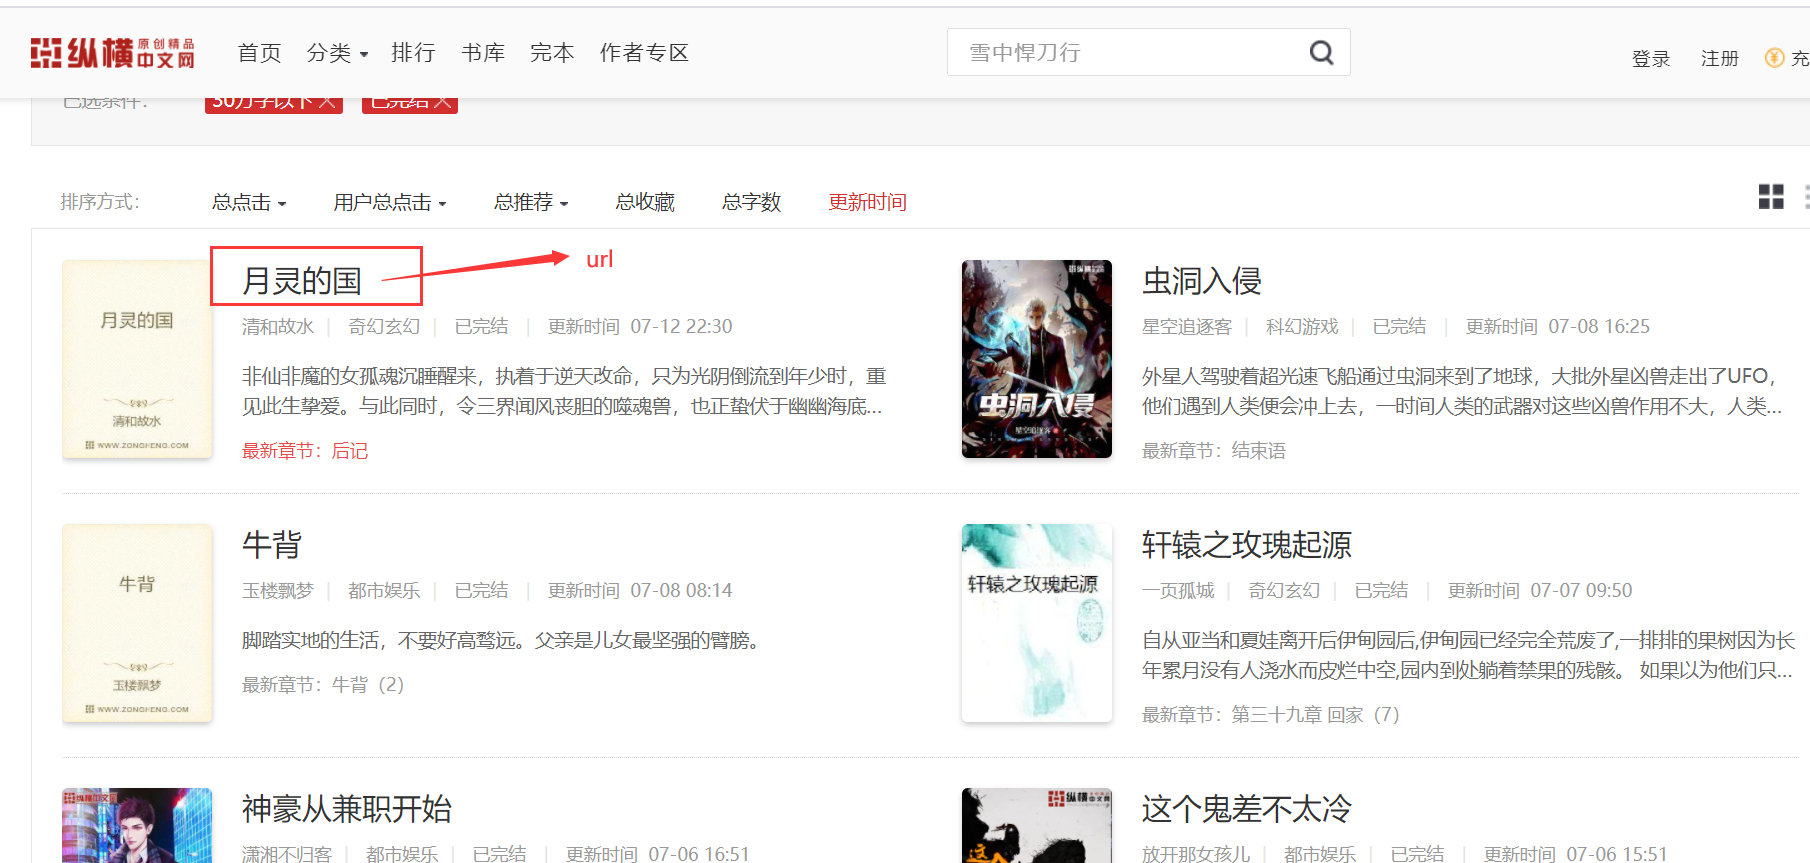Expand the 用户总点击 sort dropdown
This screenshot has height=863, width=1810.
tap(390, 202)
